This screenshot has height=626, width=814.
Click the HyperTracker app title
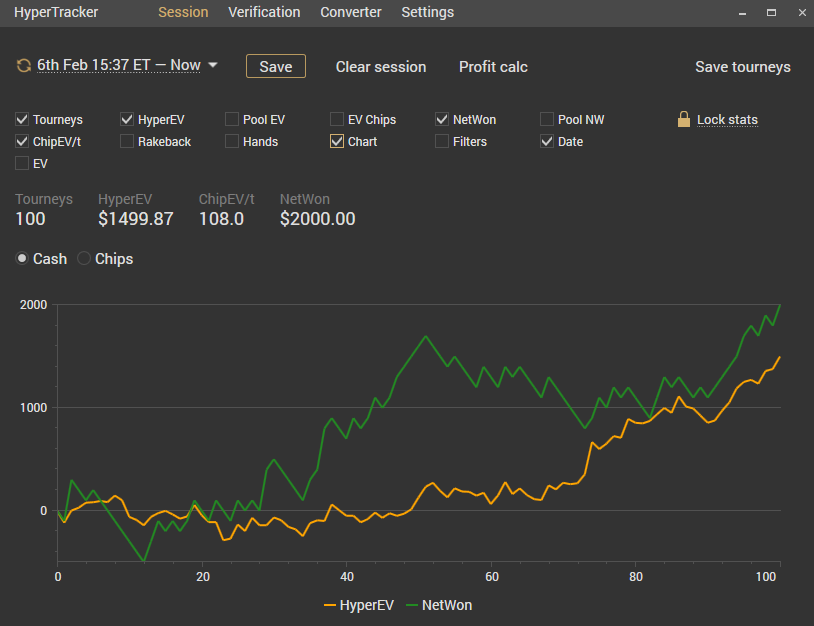pos(56,12)
